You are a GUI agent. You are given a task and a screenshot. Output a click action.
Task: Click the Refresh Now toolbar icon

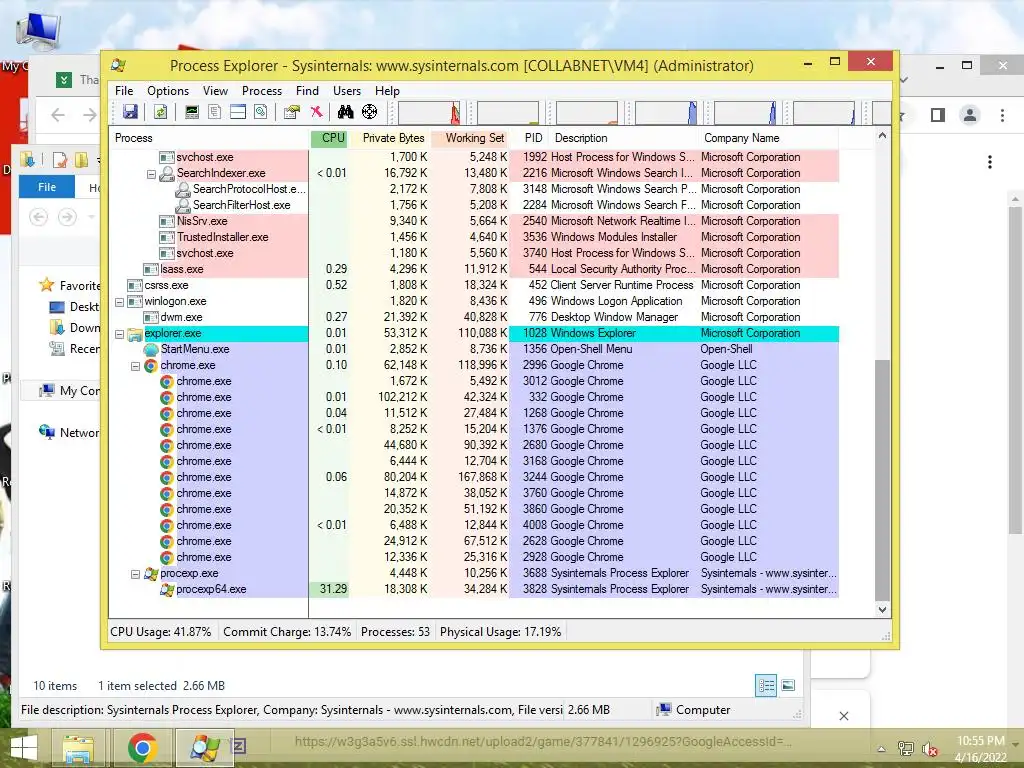pos(160,112)
